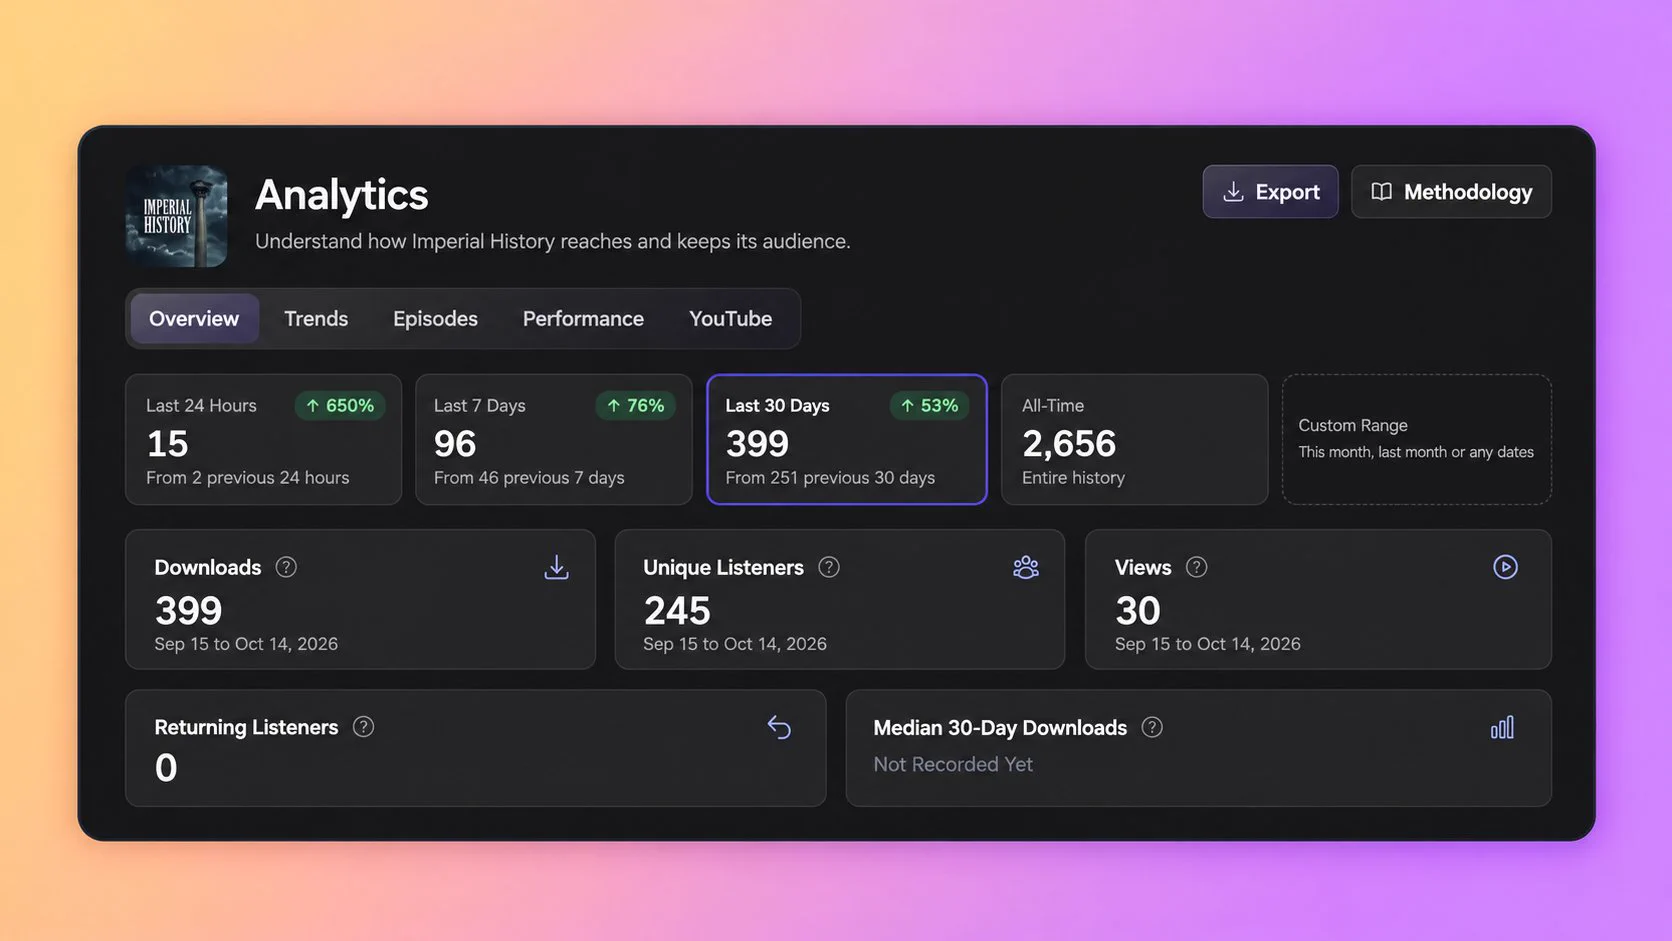
Task: Click the 30 value in Views card
Action: click(x=1138, y=610)
